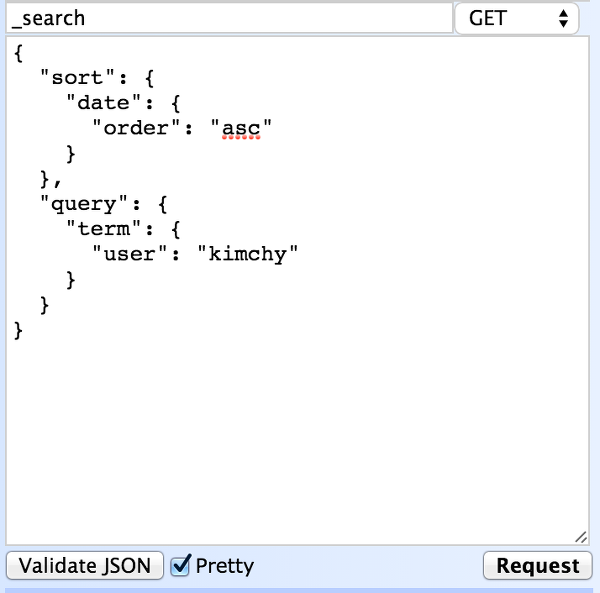Click the Pretty label text
The image size is (600, 593).
tap(225, 566)
